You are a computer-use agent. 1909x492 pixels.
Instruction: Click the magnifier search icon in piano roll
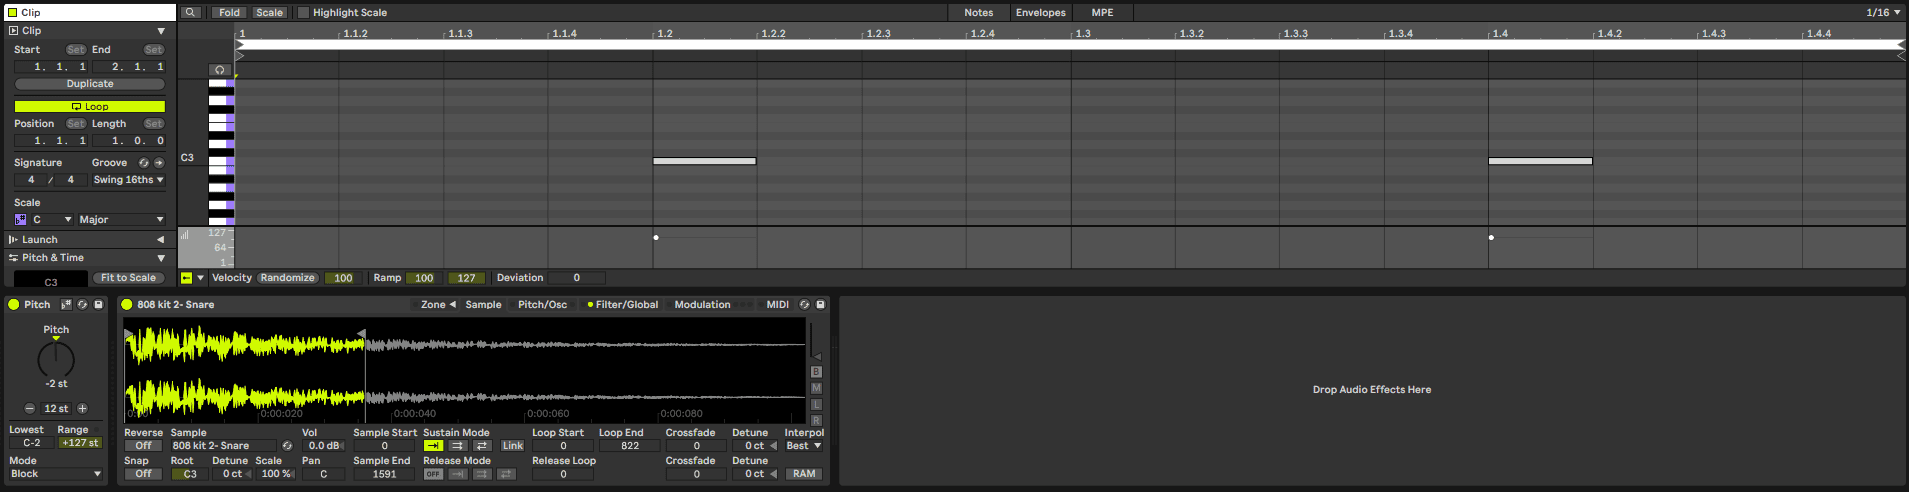pos(190,13)
